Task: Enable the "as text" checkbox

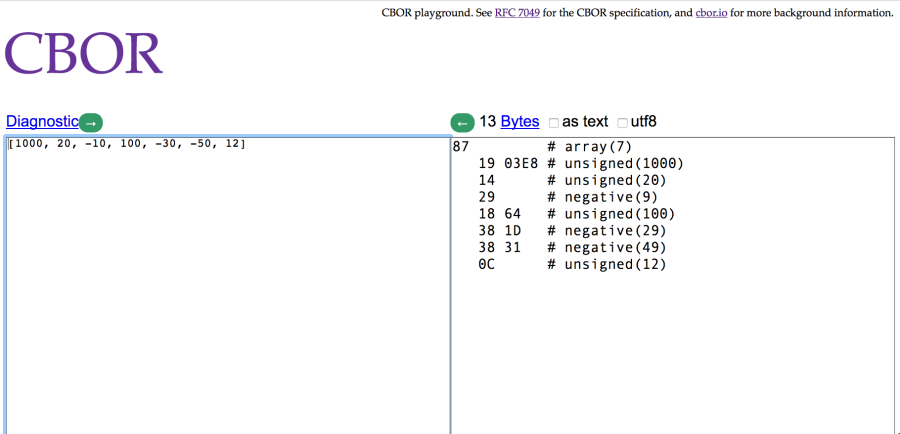Action: 554,122
